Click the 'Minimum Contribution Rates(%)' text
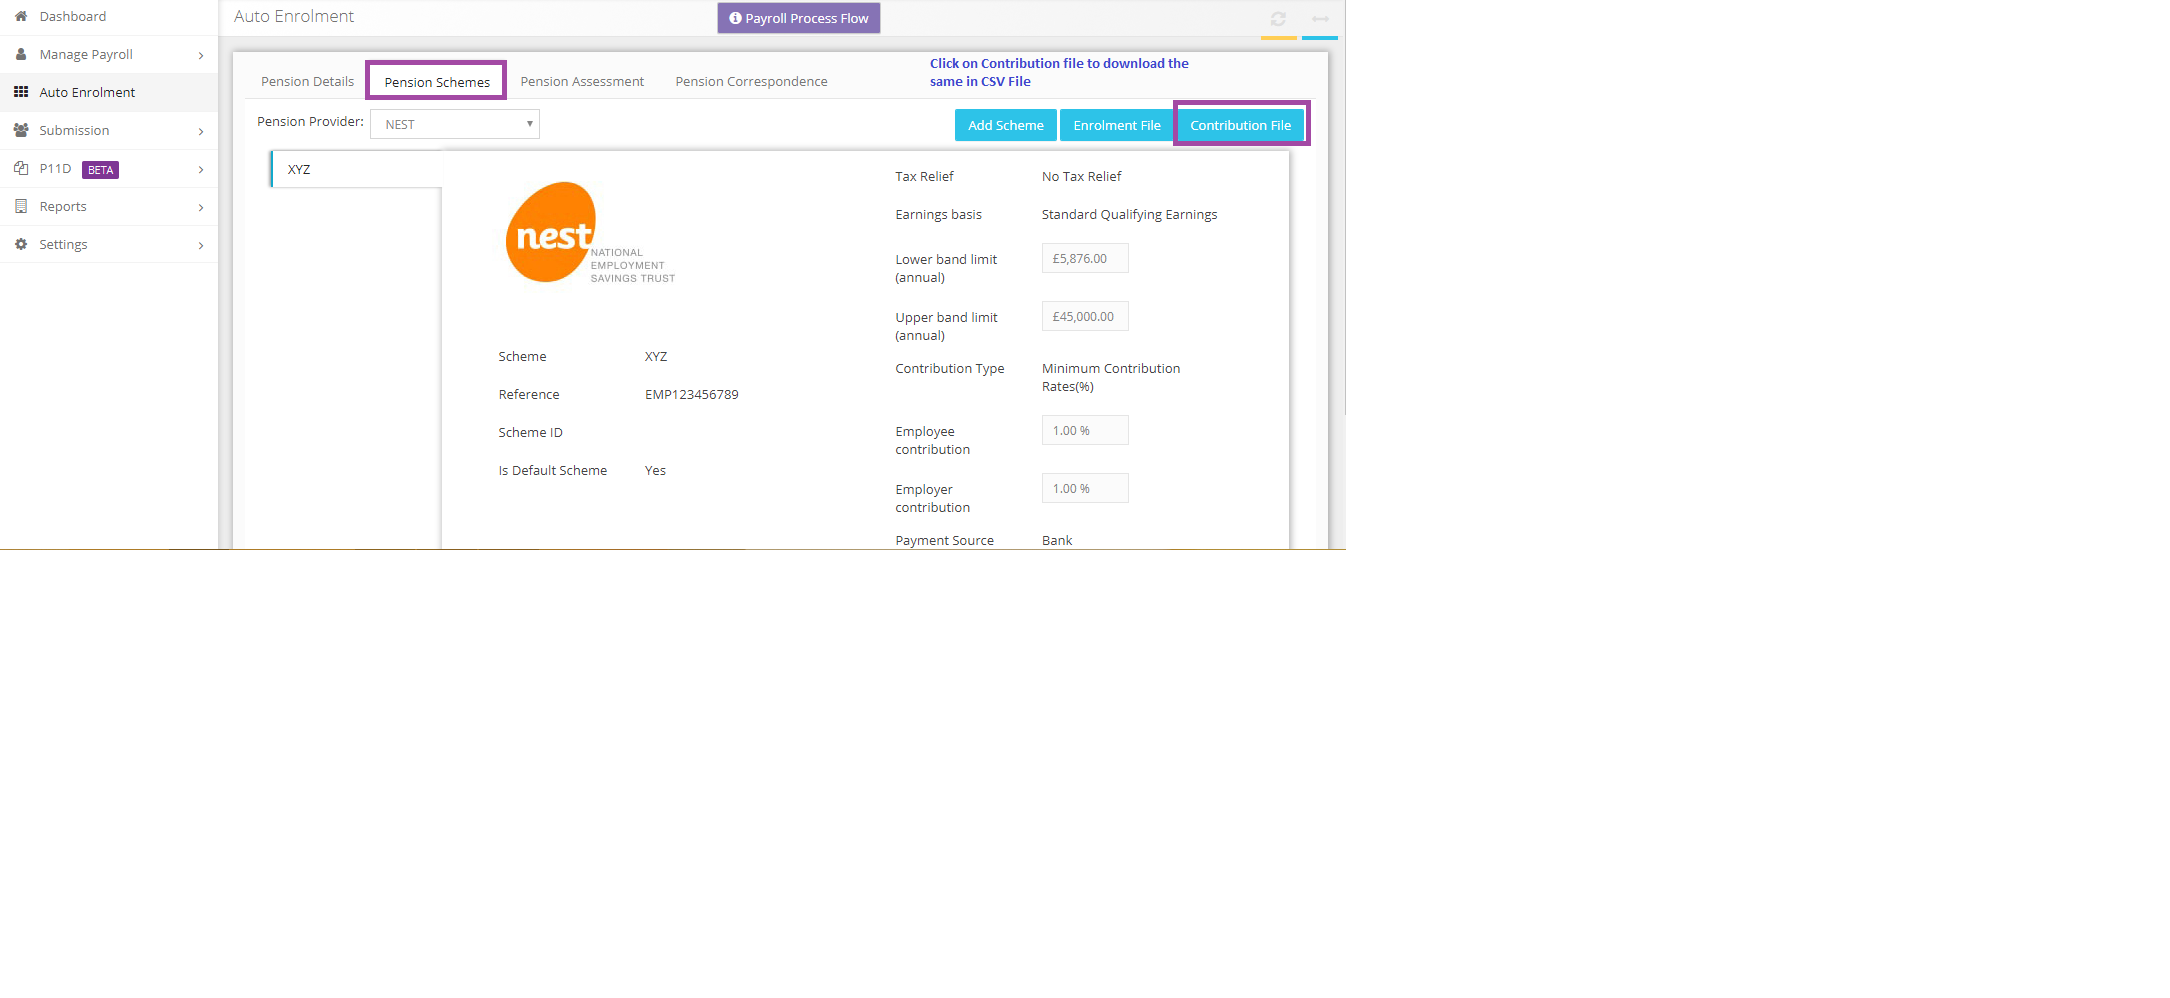Screen dimensions: 2170x998 click(x=1111, y=377)
